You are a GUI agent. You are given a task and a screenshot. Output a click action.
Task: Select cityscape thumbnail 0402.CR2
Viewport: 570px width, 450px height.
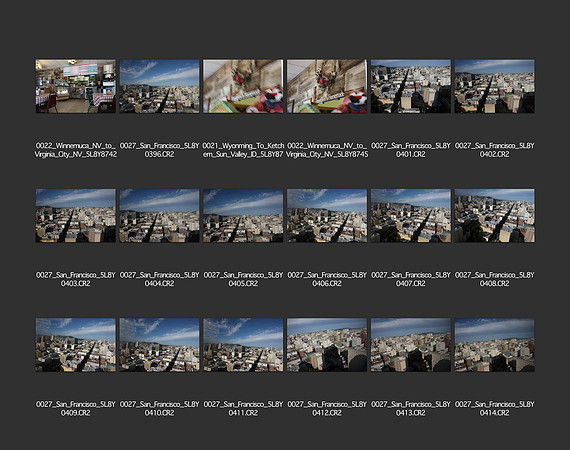[494, 86]
